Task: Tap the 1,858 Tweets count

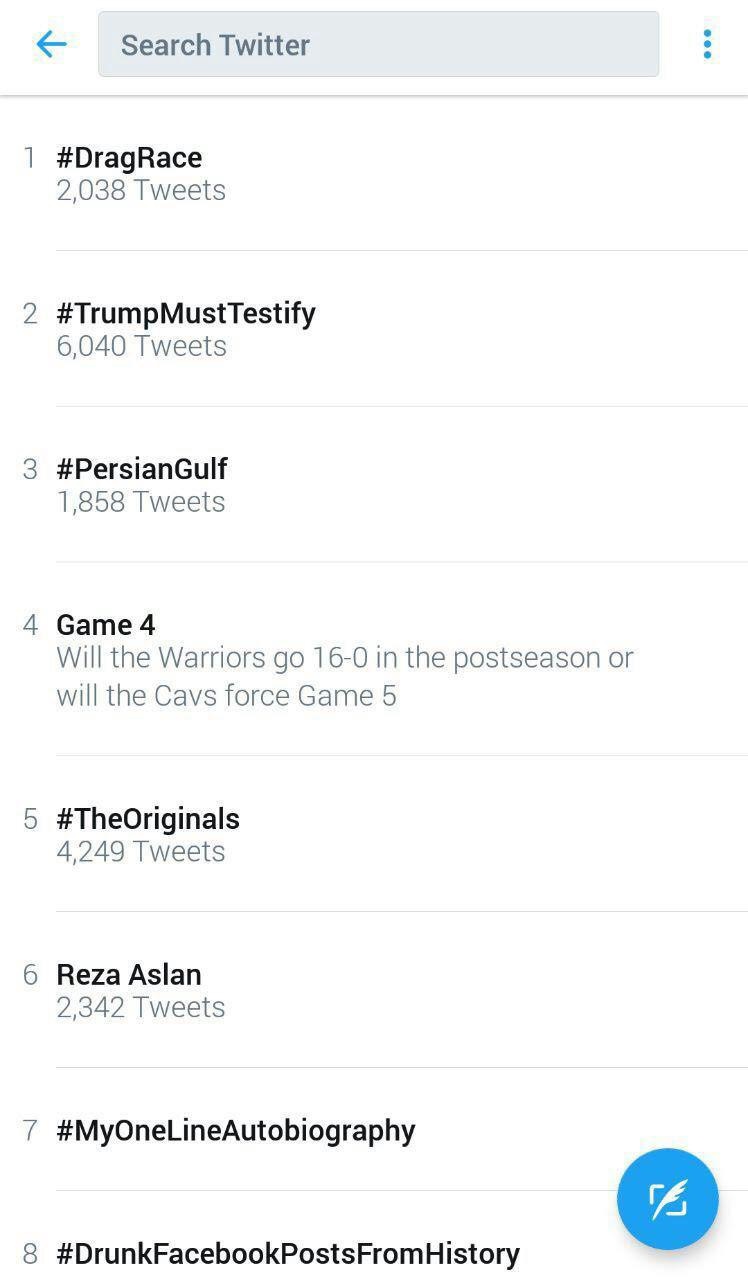Action: (x=141, y=502)
